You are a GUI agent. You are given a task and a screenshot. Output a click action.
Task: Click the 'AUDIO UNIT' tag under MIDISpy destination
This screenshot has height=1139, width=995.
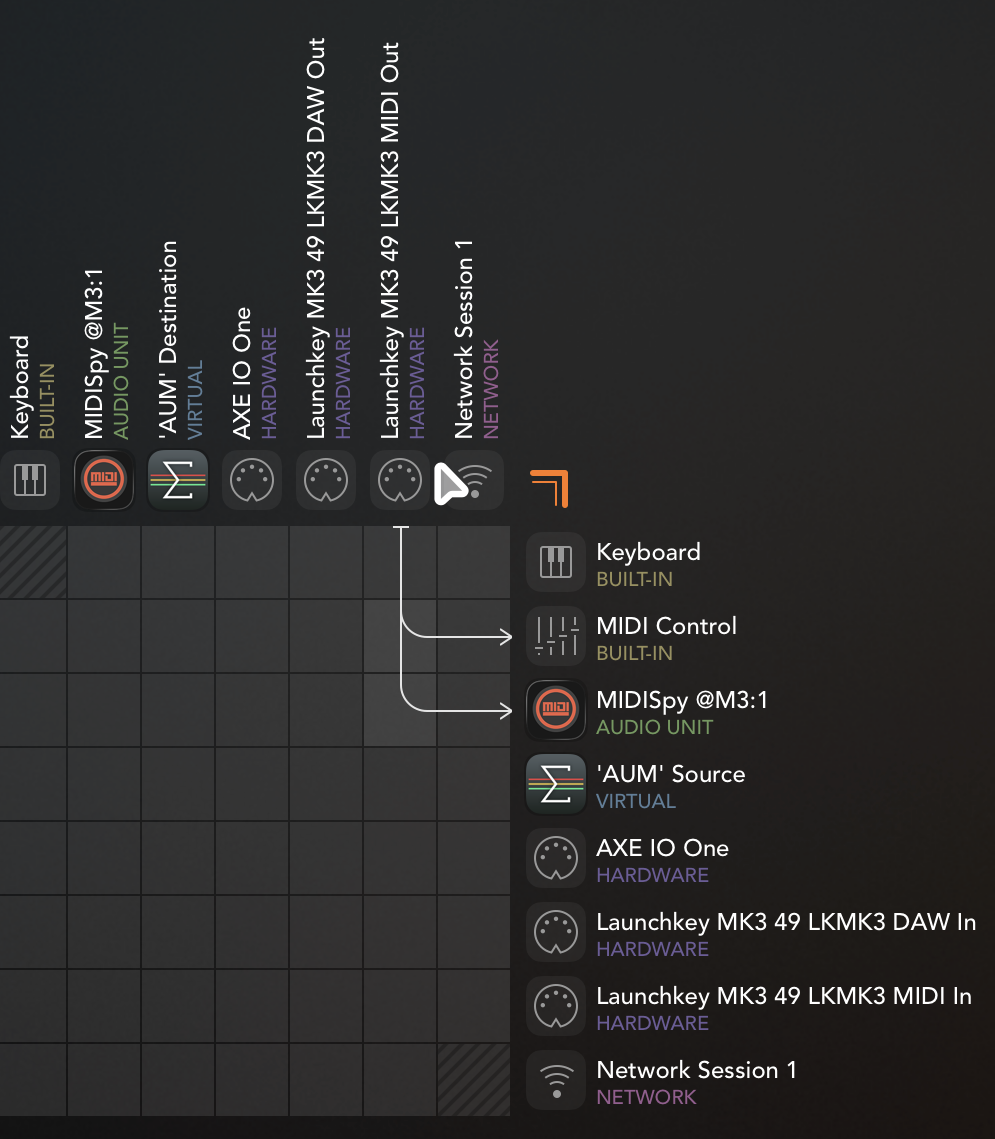pos(654,727)
